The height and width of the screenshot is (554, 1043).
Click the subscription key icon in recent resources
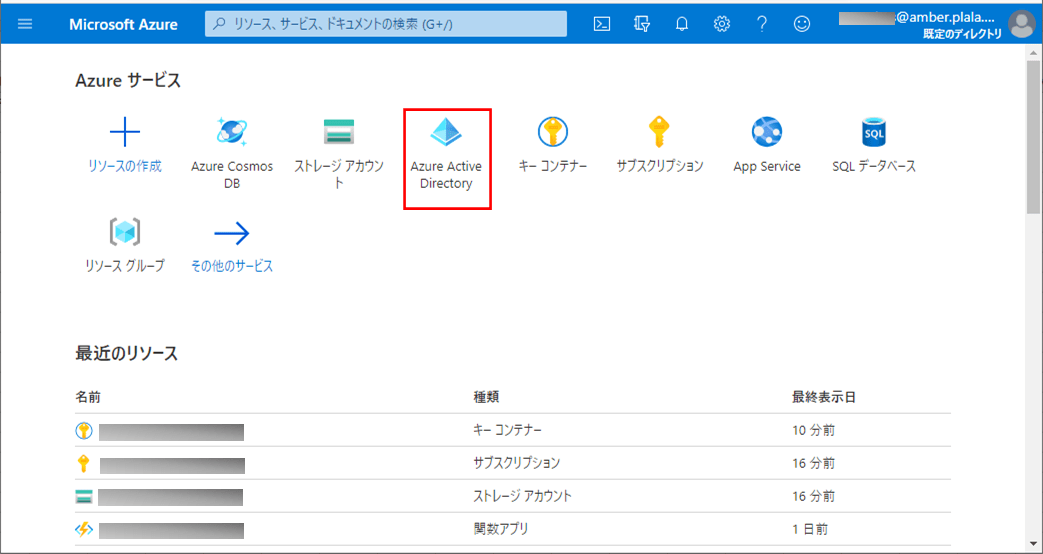pyautogui.click(x=84, y=464)
